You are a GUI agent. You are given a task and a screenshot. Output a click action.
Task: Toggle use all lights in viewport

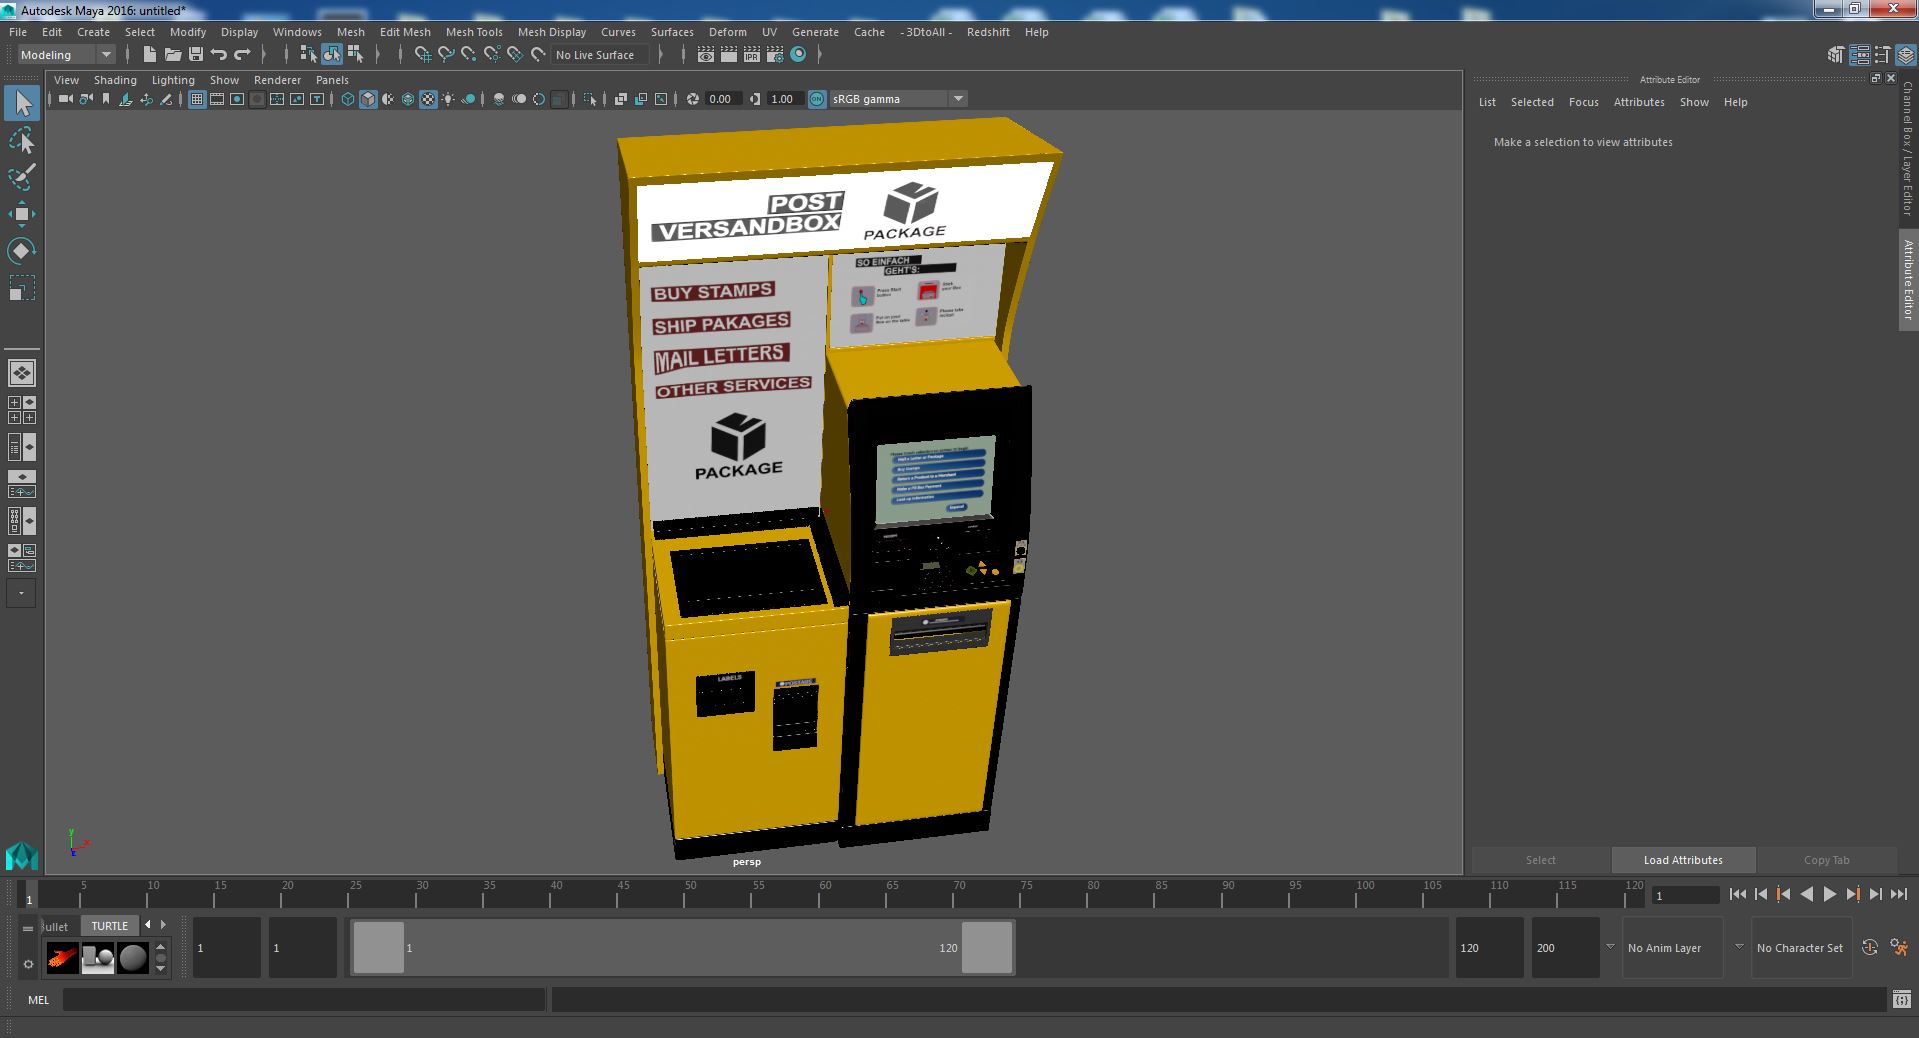pyautogui.click(x=448, y=99)
